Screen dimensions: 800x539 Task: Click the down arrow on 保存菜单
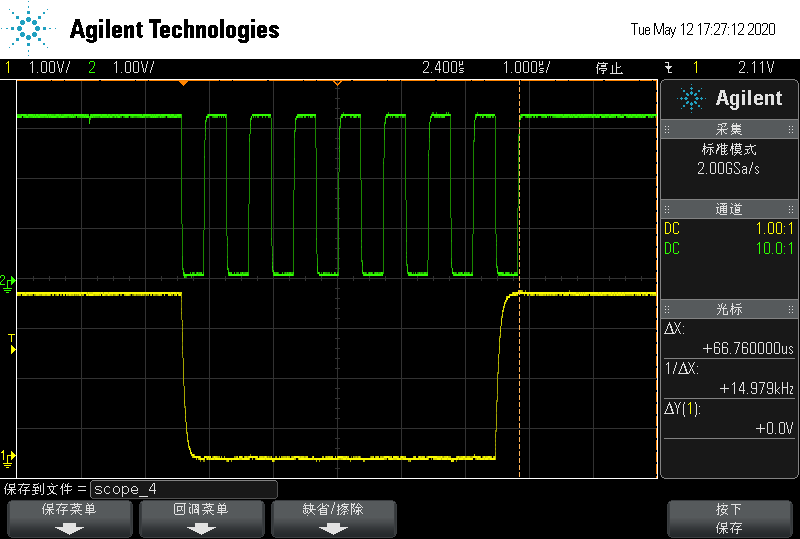(69, 530)
